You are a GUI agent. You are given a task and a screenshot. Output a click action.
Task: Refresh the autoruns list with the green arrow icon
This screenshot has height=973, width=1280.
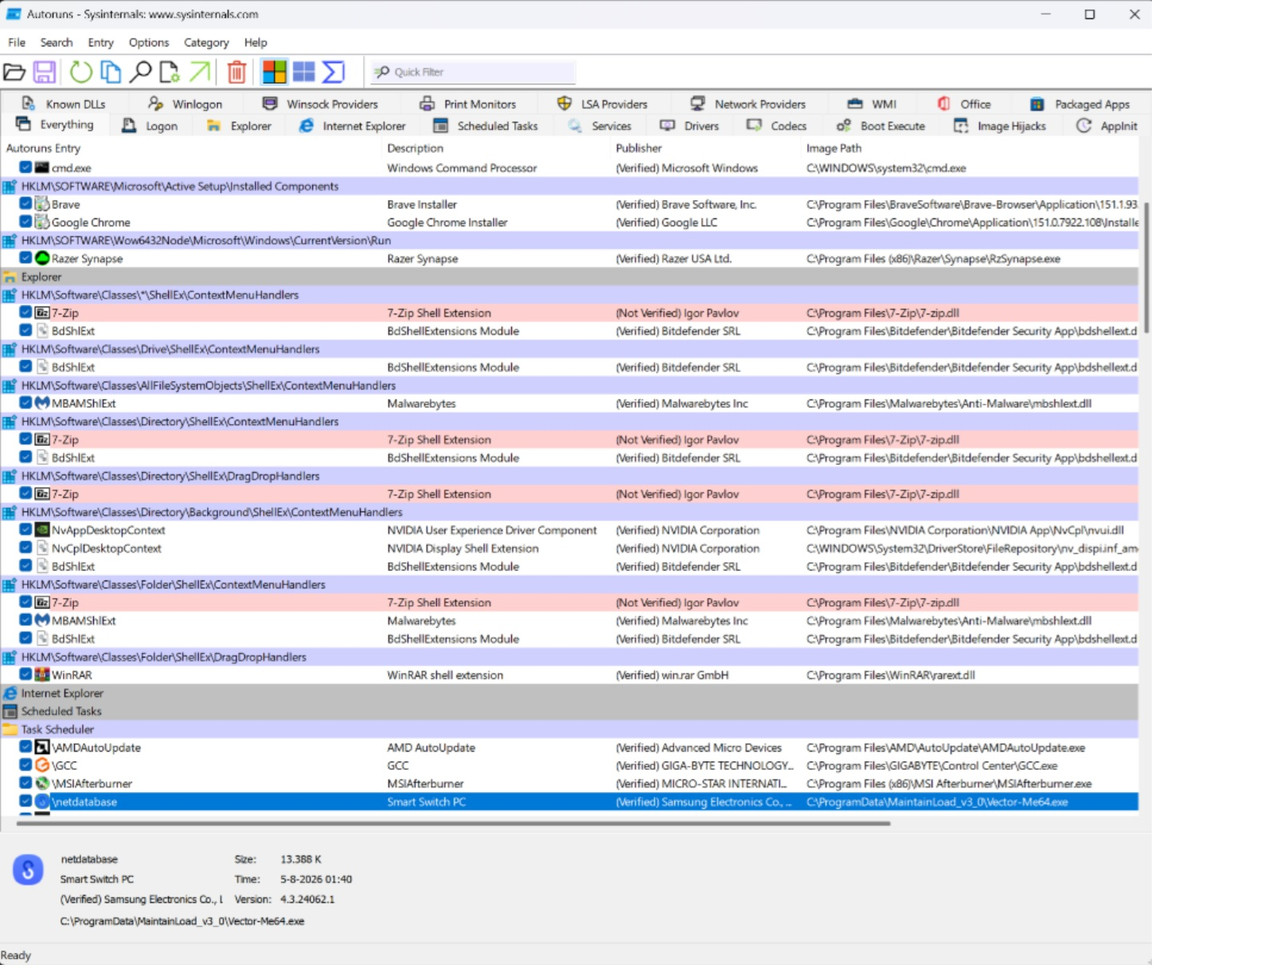(81, 72)
